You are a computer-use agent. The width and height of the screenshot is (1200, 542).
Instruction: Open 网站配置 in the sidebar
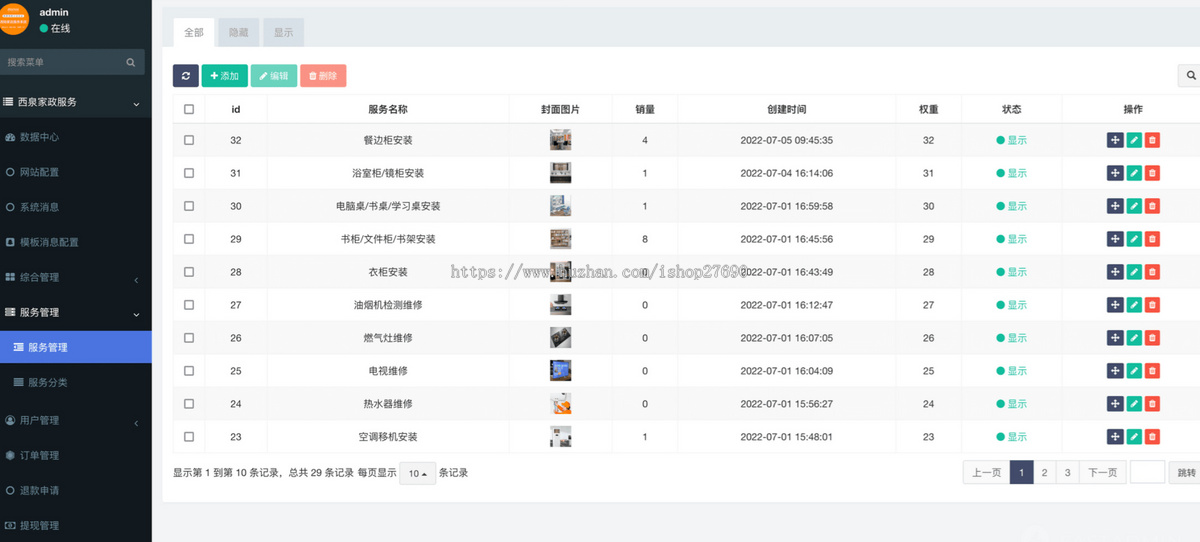tap(76, 172)
